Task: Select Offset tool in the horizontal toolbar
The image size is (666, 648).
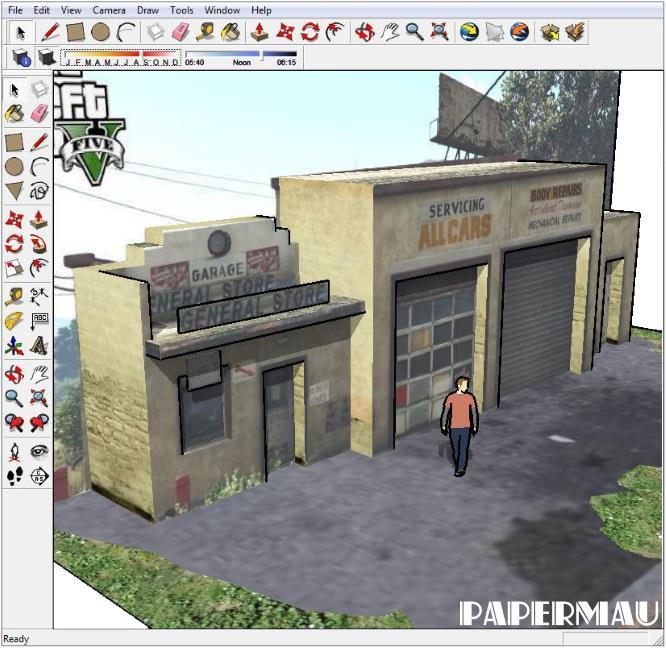Action: 335,32
